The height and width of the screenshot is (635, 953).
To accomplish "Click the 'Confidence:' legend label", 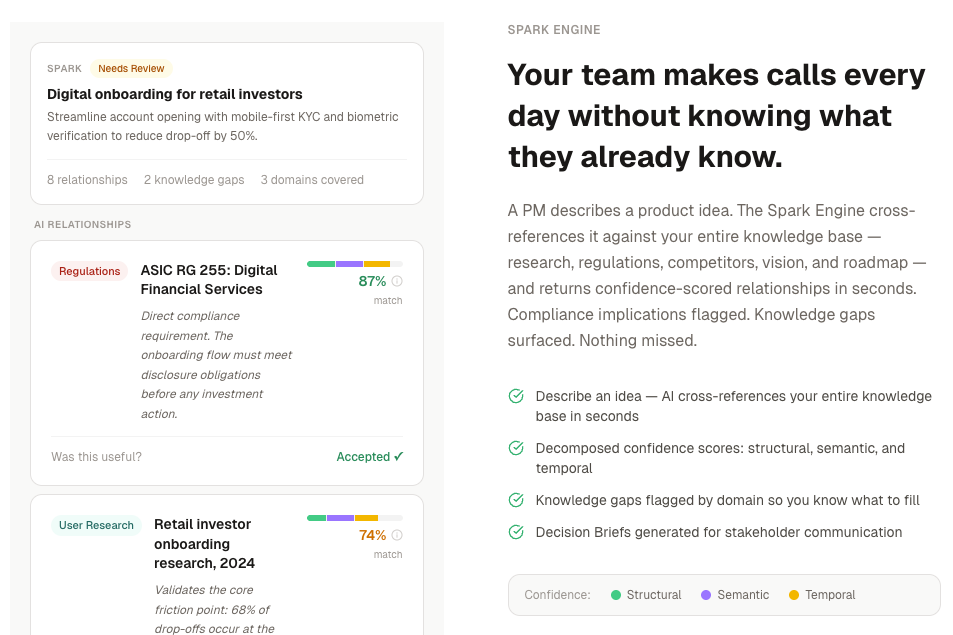I will (557, 595).
